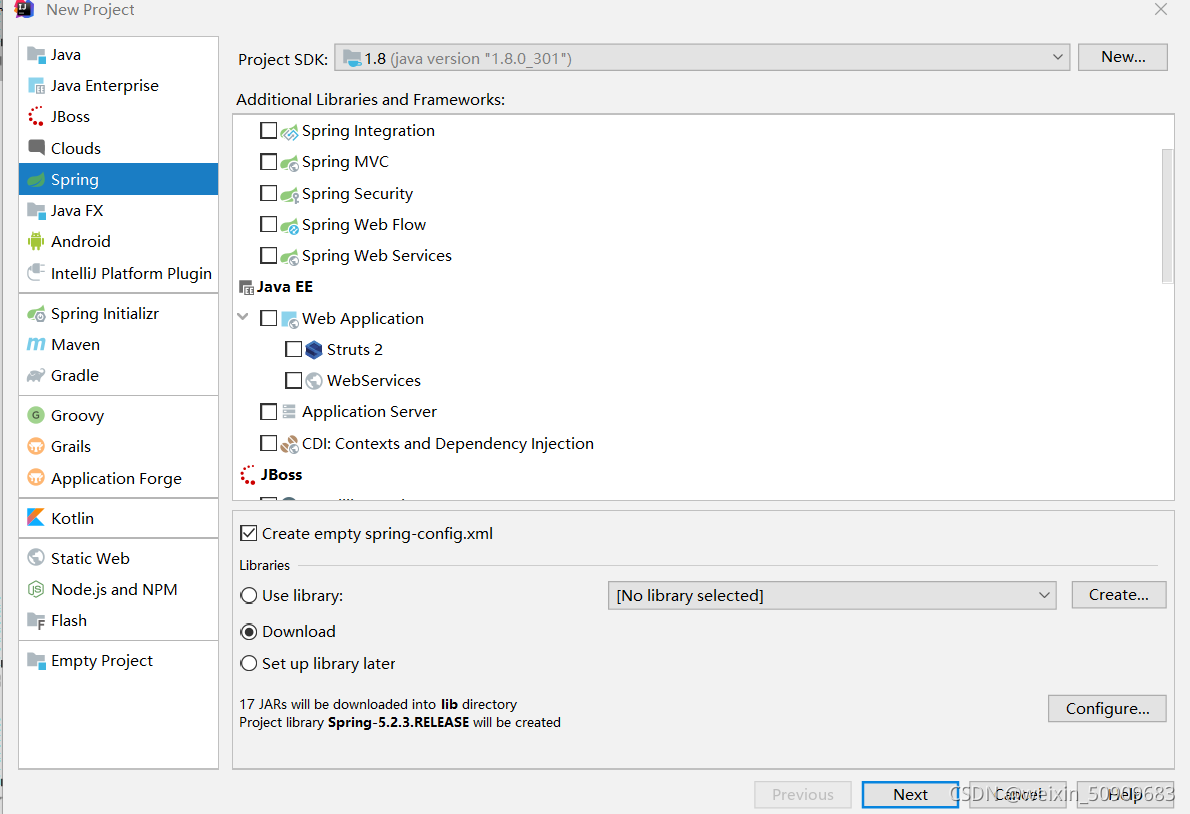The image size is (1190, 814).
Task: Collapse the Web Application tree node
Action: [x=243, y=317]
